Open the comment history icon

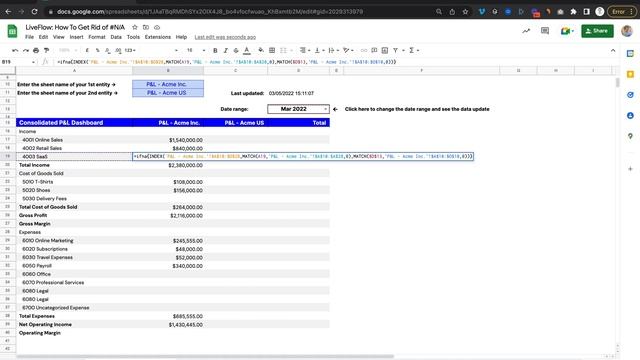545,31
